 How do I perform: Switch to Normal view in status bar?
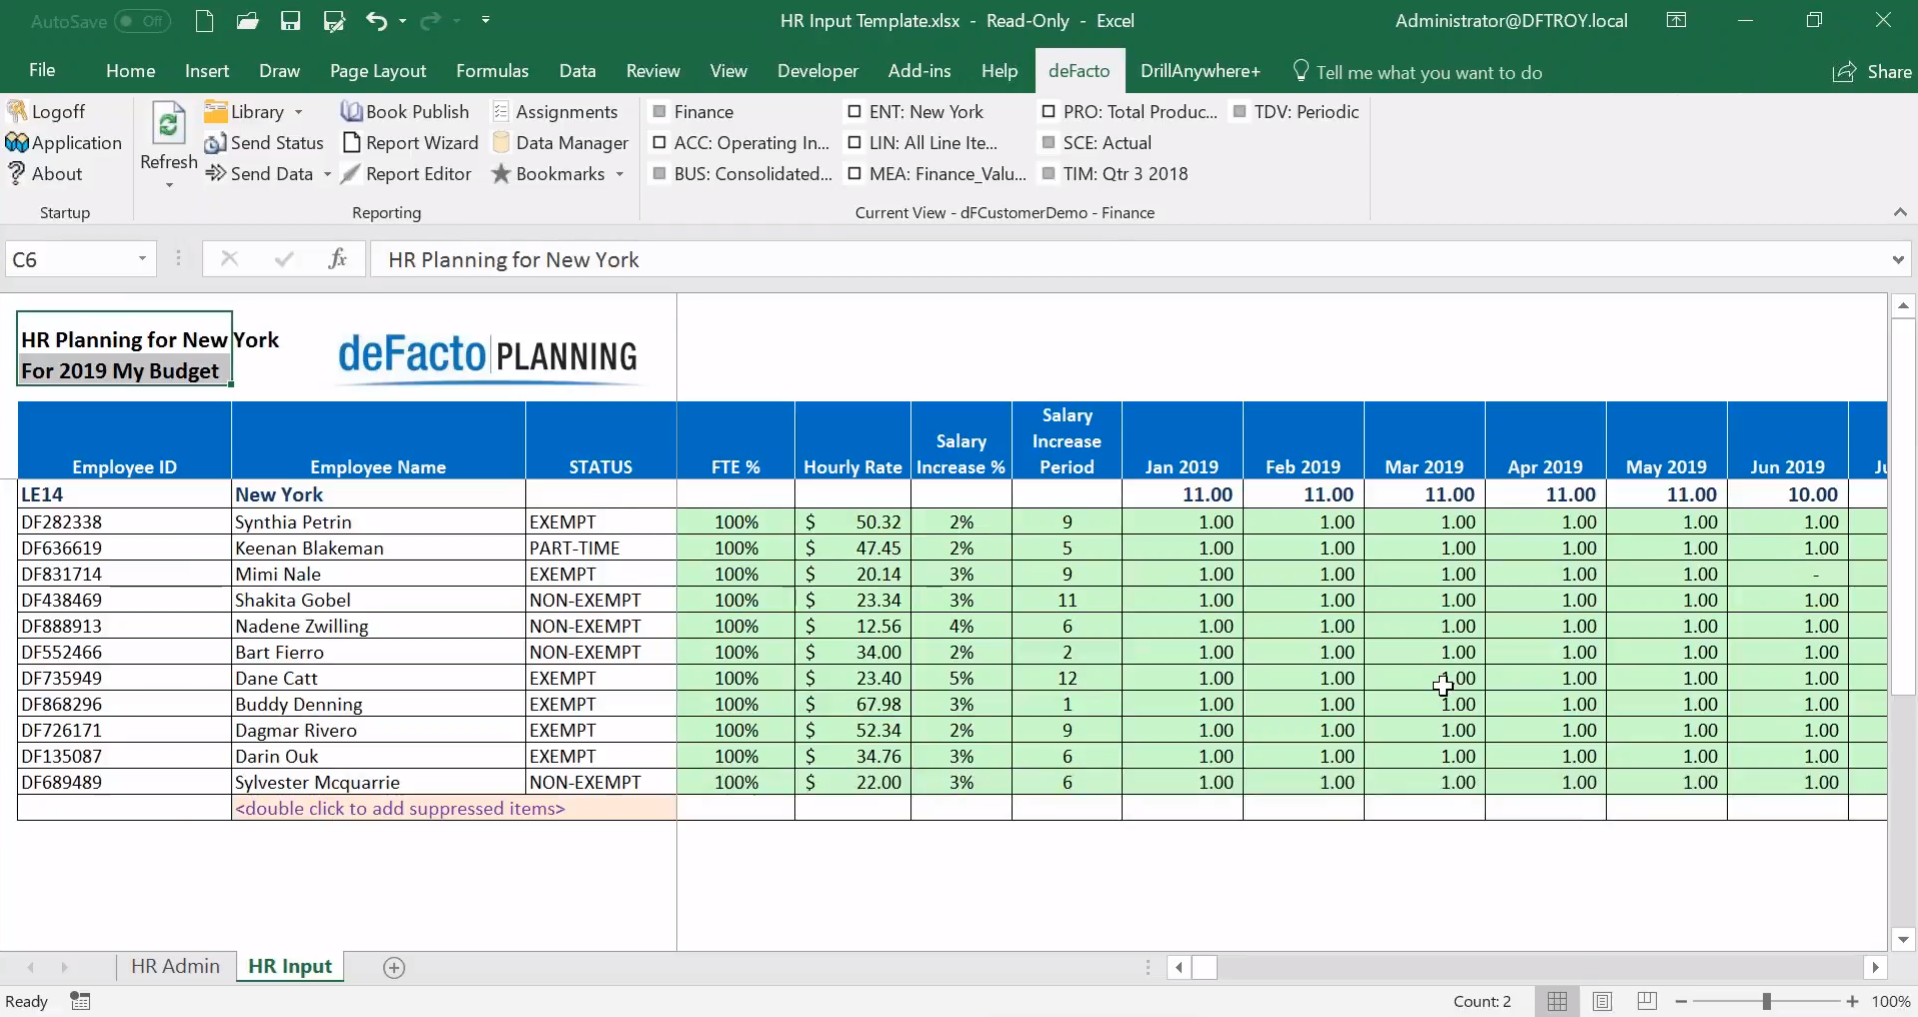pyautogui.click(x=1557, y=1001)
